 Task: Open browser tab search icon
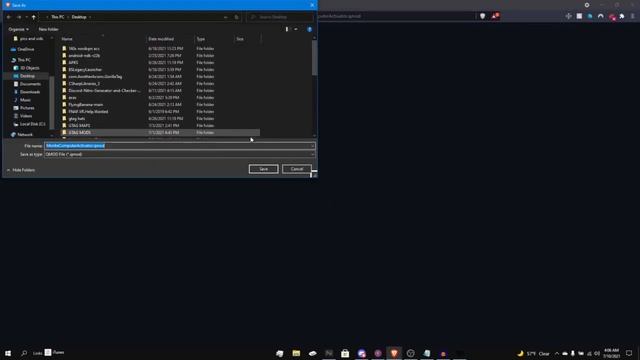[587, 5]
